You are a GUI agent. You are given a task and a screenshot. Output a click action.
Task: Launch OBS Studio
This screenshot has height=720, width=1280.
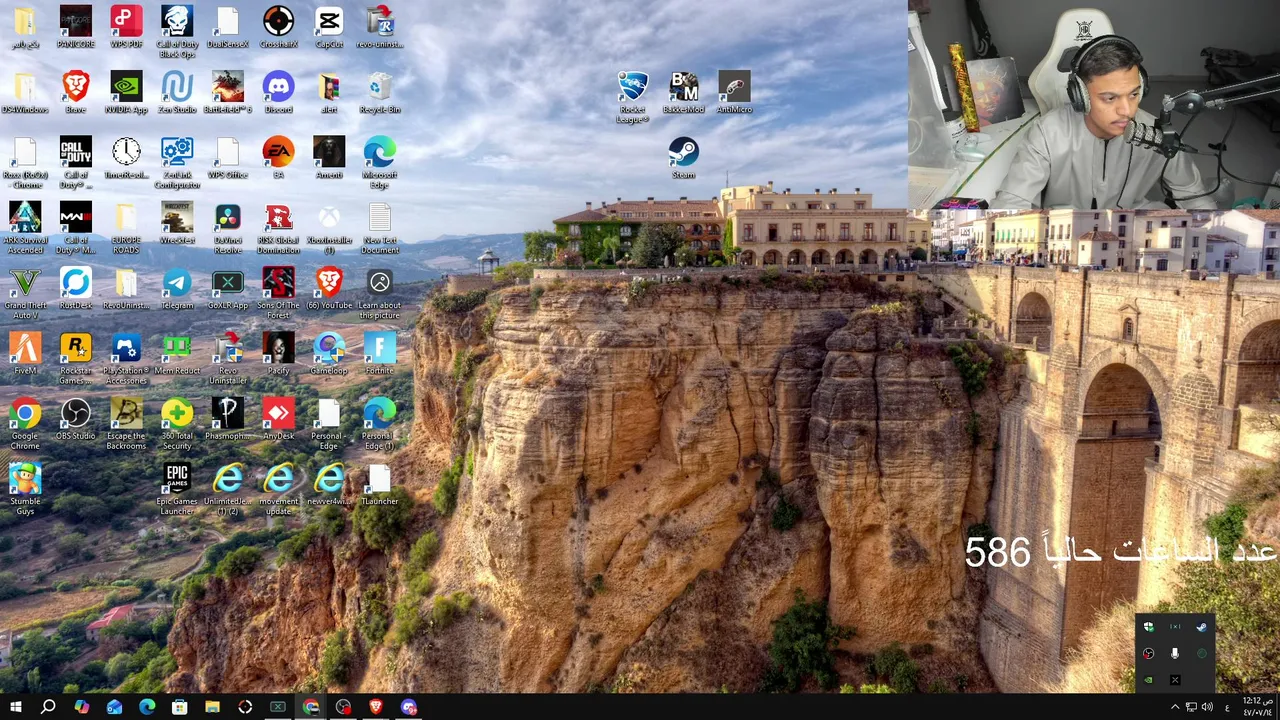76,418
